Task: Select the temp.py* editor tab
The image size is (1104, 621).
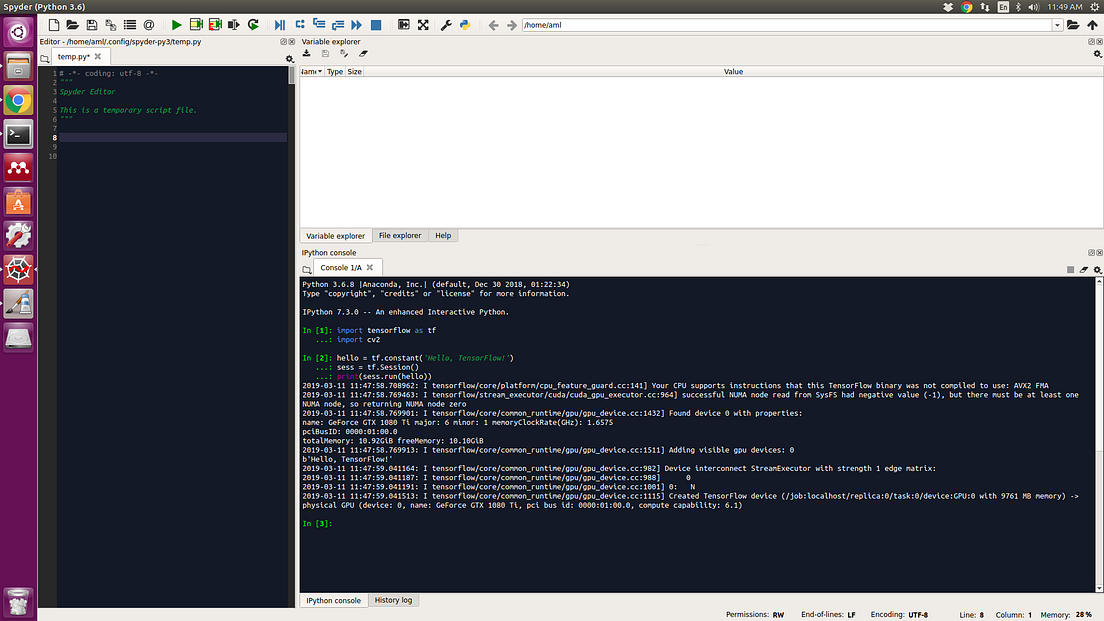Action: point(73,56)
